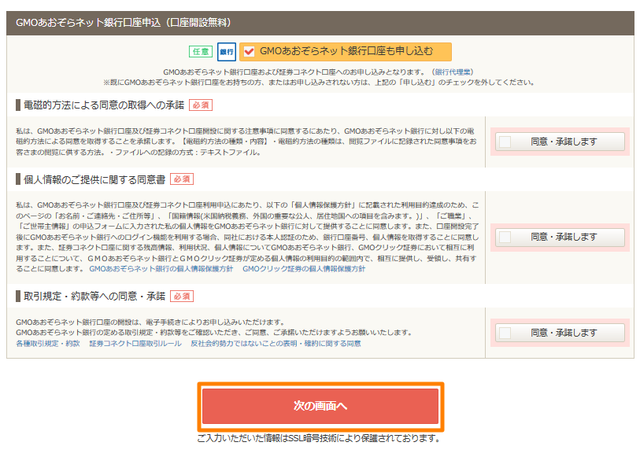
Task: Open the 銀行代理業 link
Action: (x=452, y=72)
